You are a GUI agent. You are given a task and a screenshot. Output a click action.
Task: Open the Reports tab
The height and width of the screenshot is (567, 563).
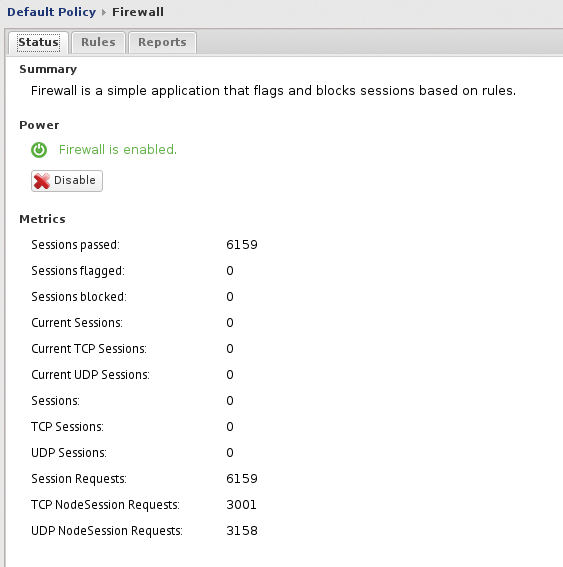(x=162, y=42)
